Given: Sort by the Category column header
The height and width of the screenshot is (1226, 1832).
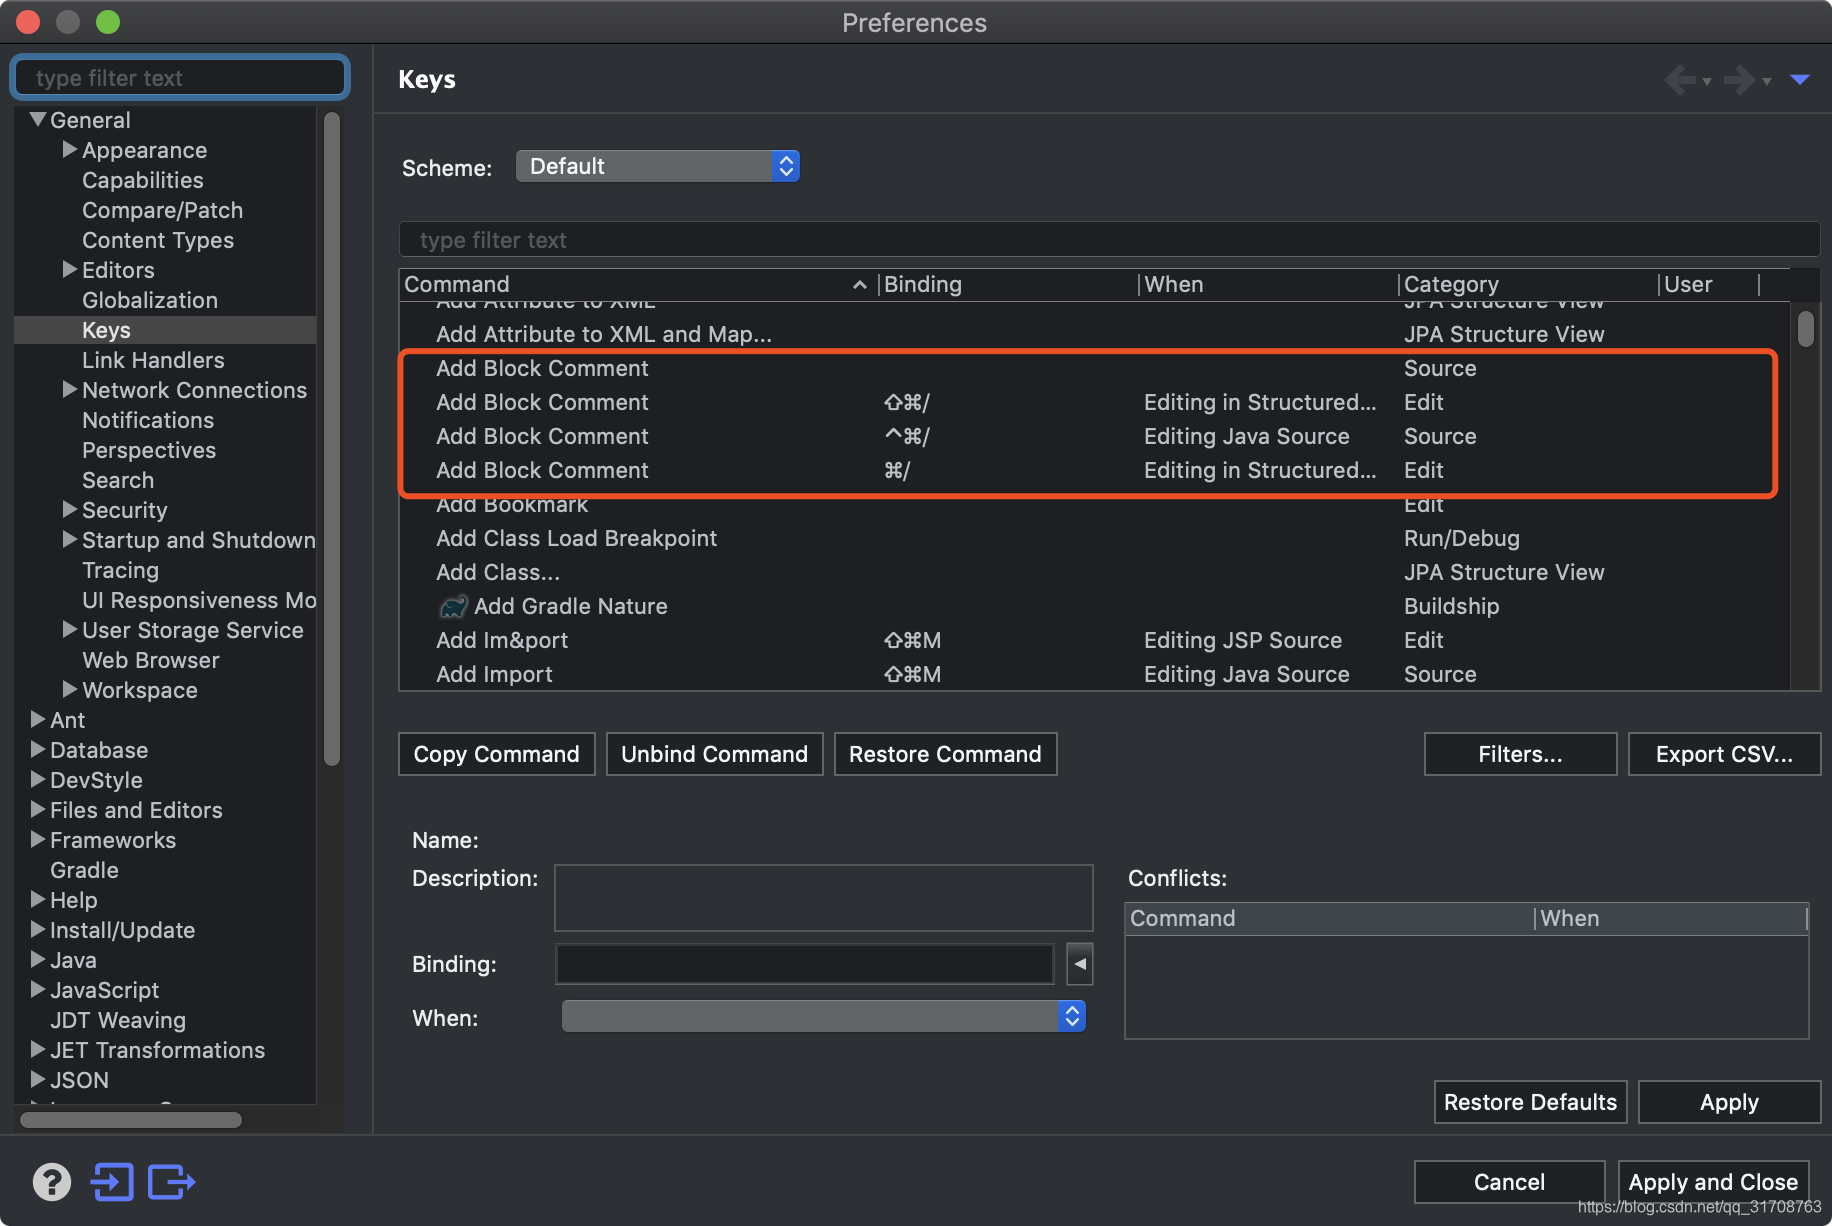Looking at the screenshot, I should 1529,285.
